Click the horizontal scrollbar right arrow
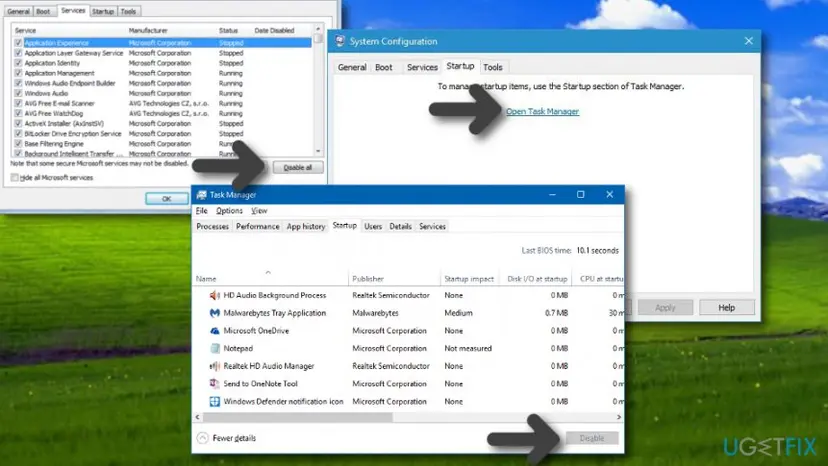Image resolution: width=828 pixels, height=466 pixels. [619, 417]
